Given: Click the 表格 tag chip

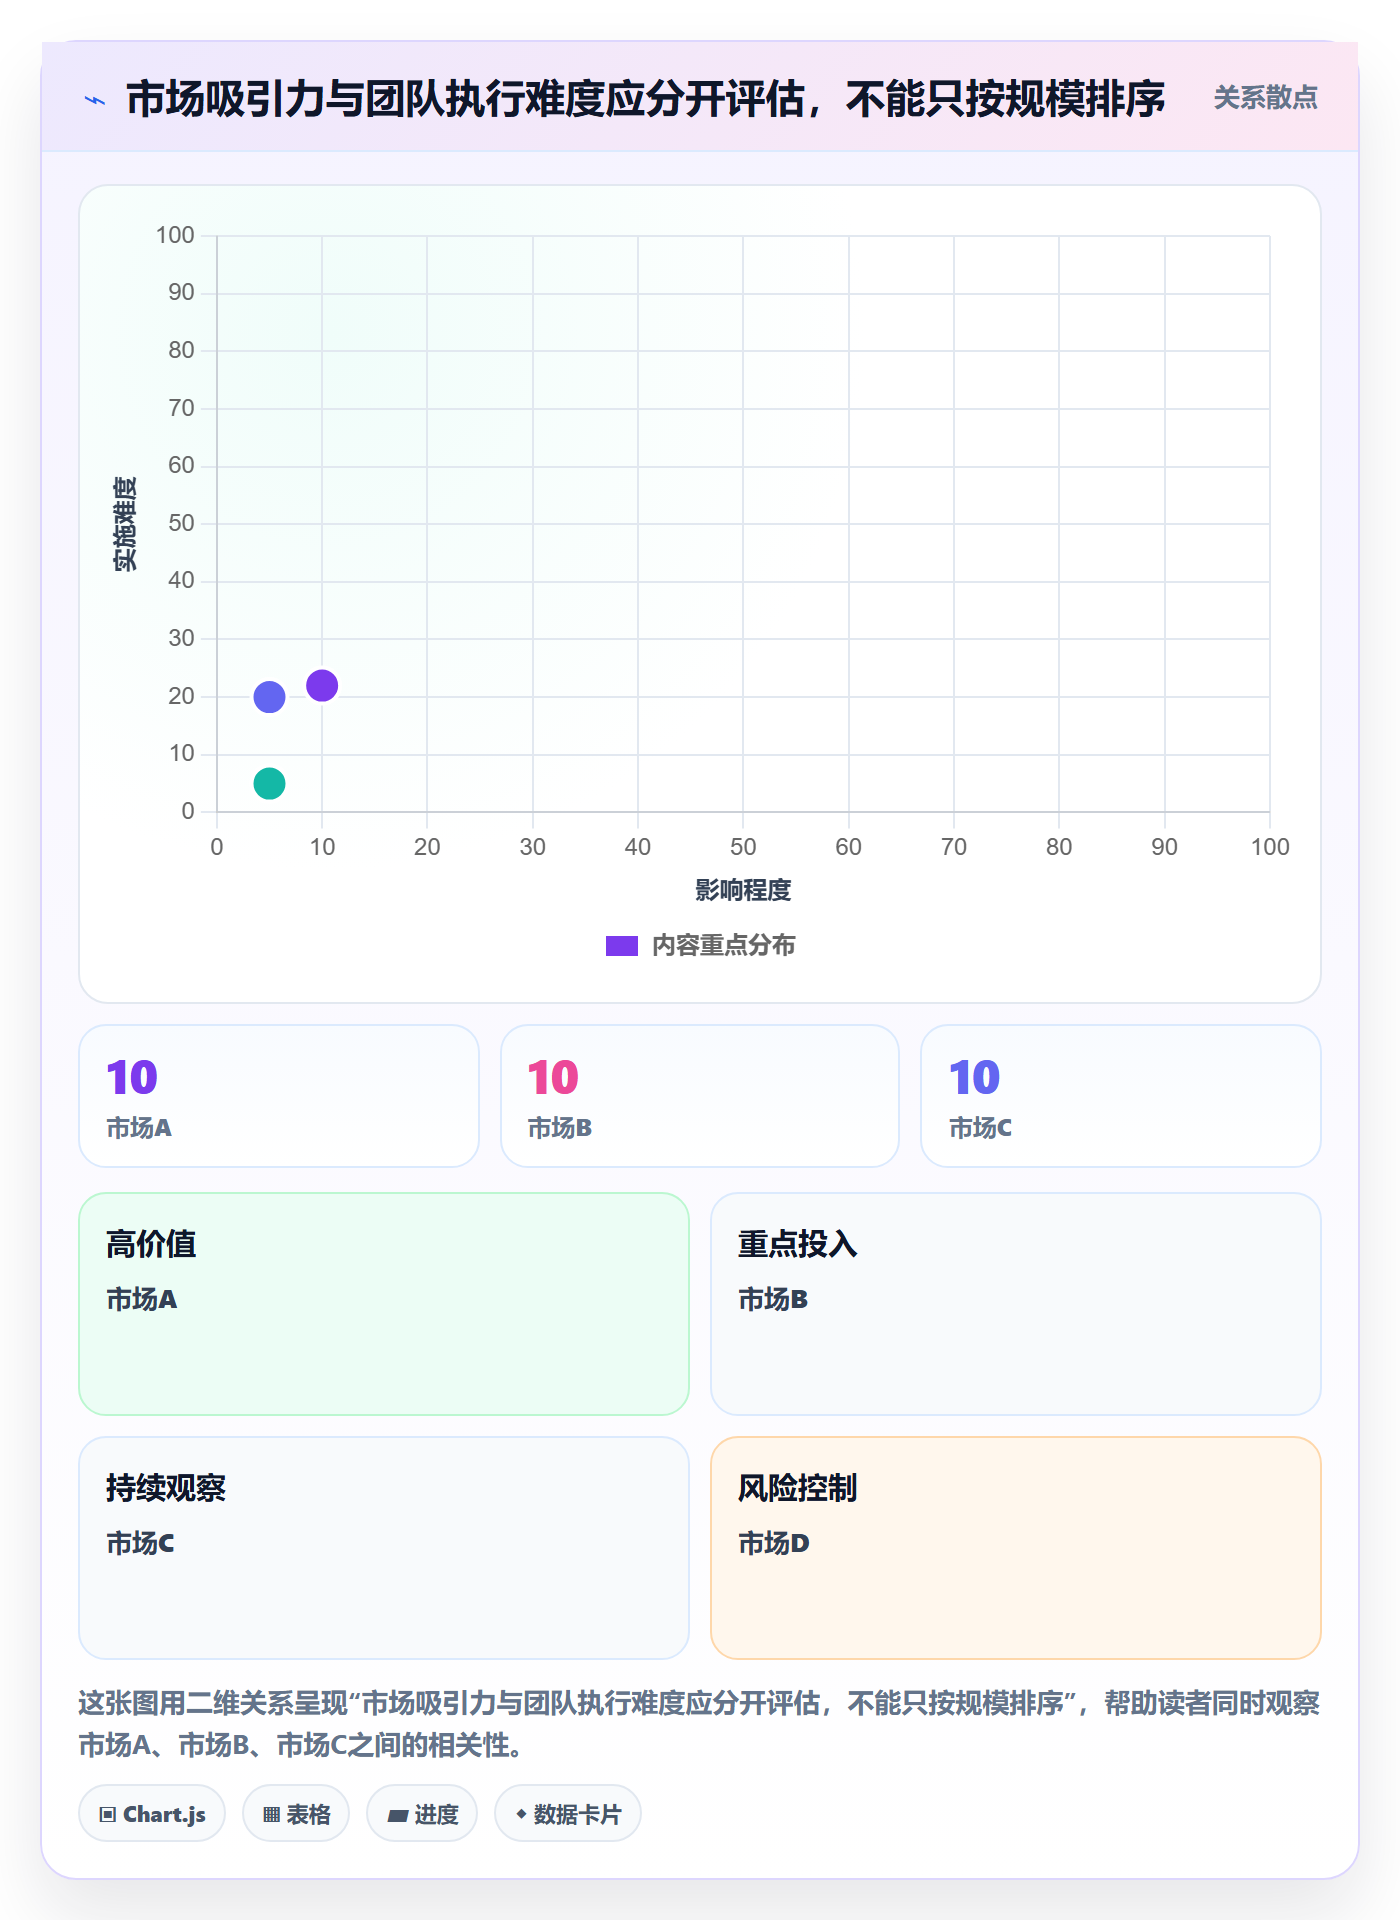Looking at the screenshot, I should click(x=296, y=1814).
